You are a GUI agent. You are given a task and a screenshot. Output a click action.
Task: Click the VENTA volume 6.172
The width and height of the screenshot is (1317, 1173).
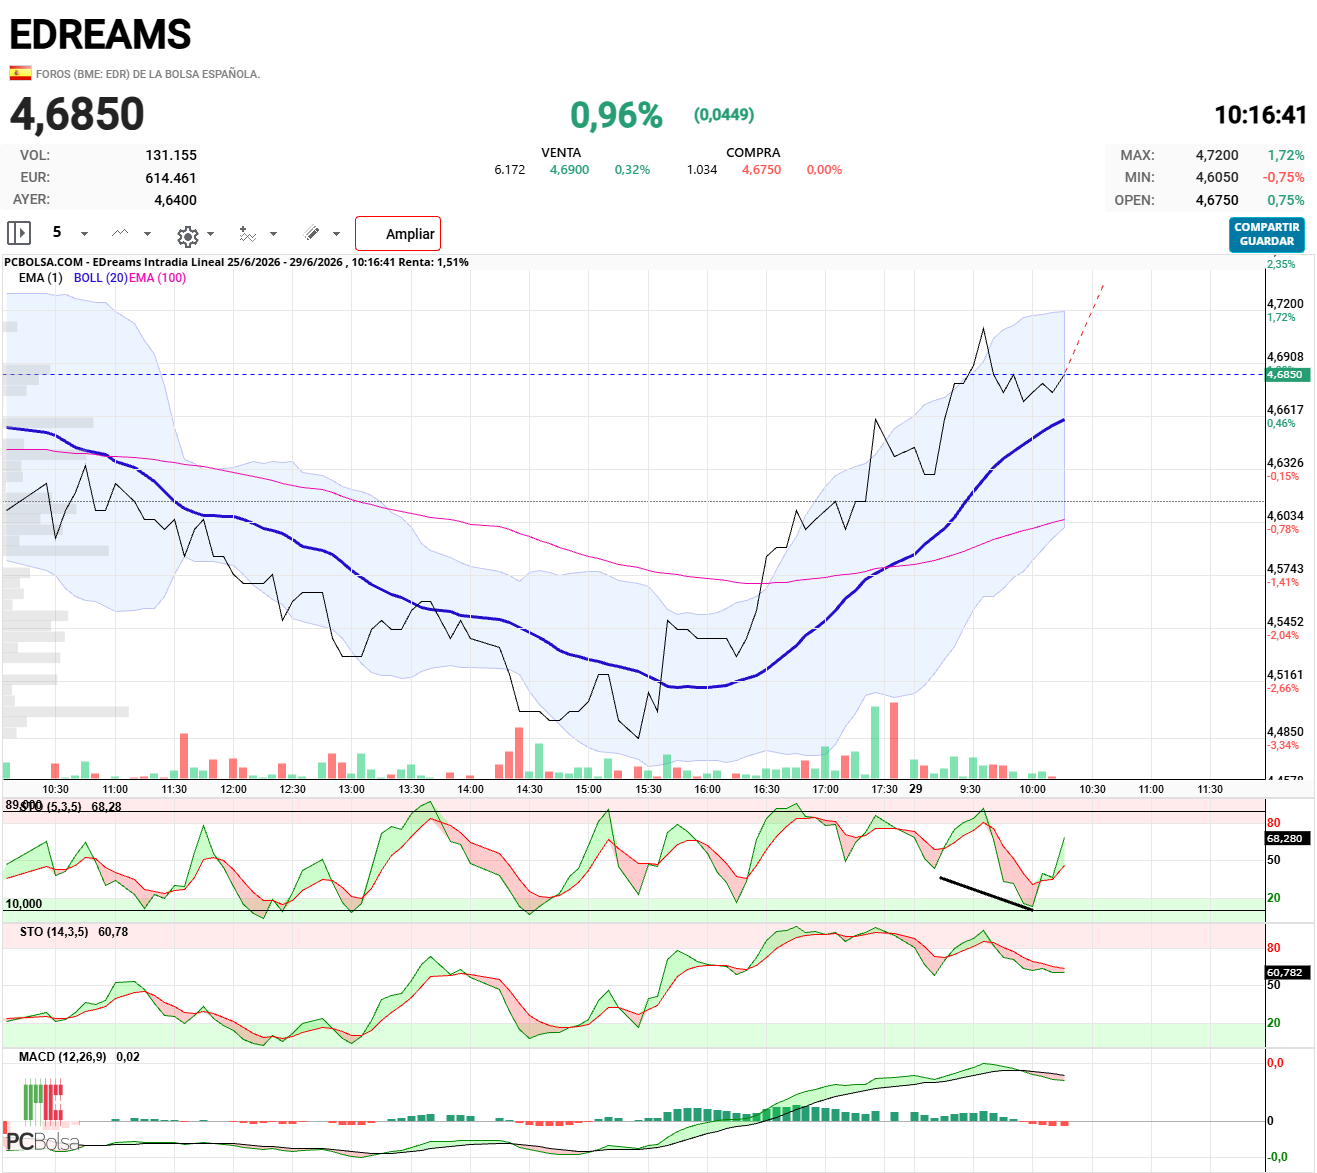coord(509,170)
